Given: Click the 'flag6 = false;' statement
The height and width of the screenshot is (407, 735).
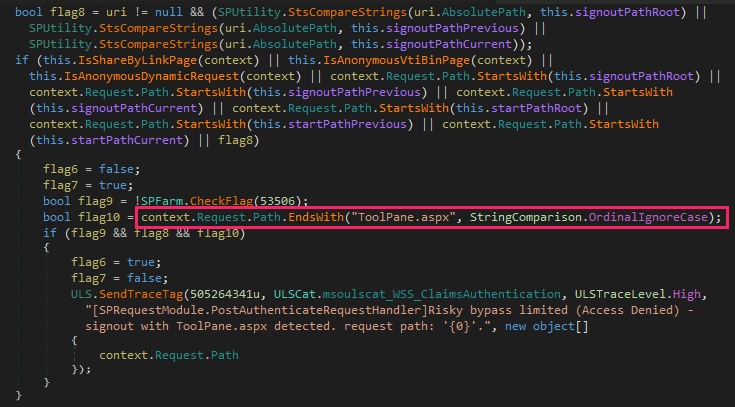Looking at the screenshot, I should tap(91, 170).
